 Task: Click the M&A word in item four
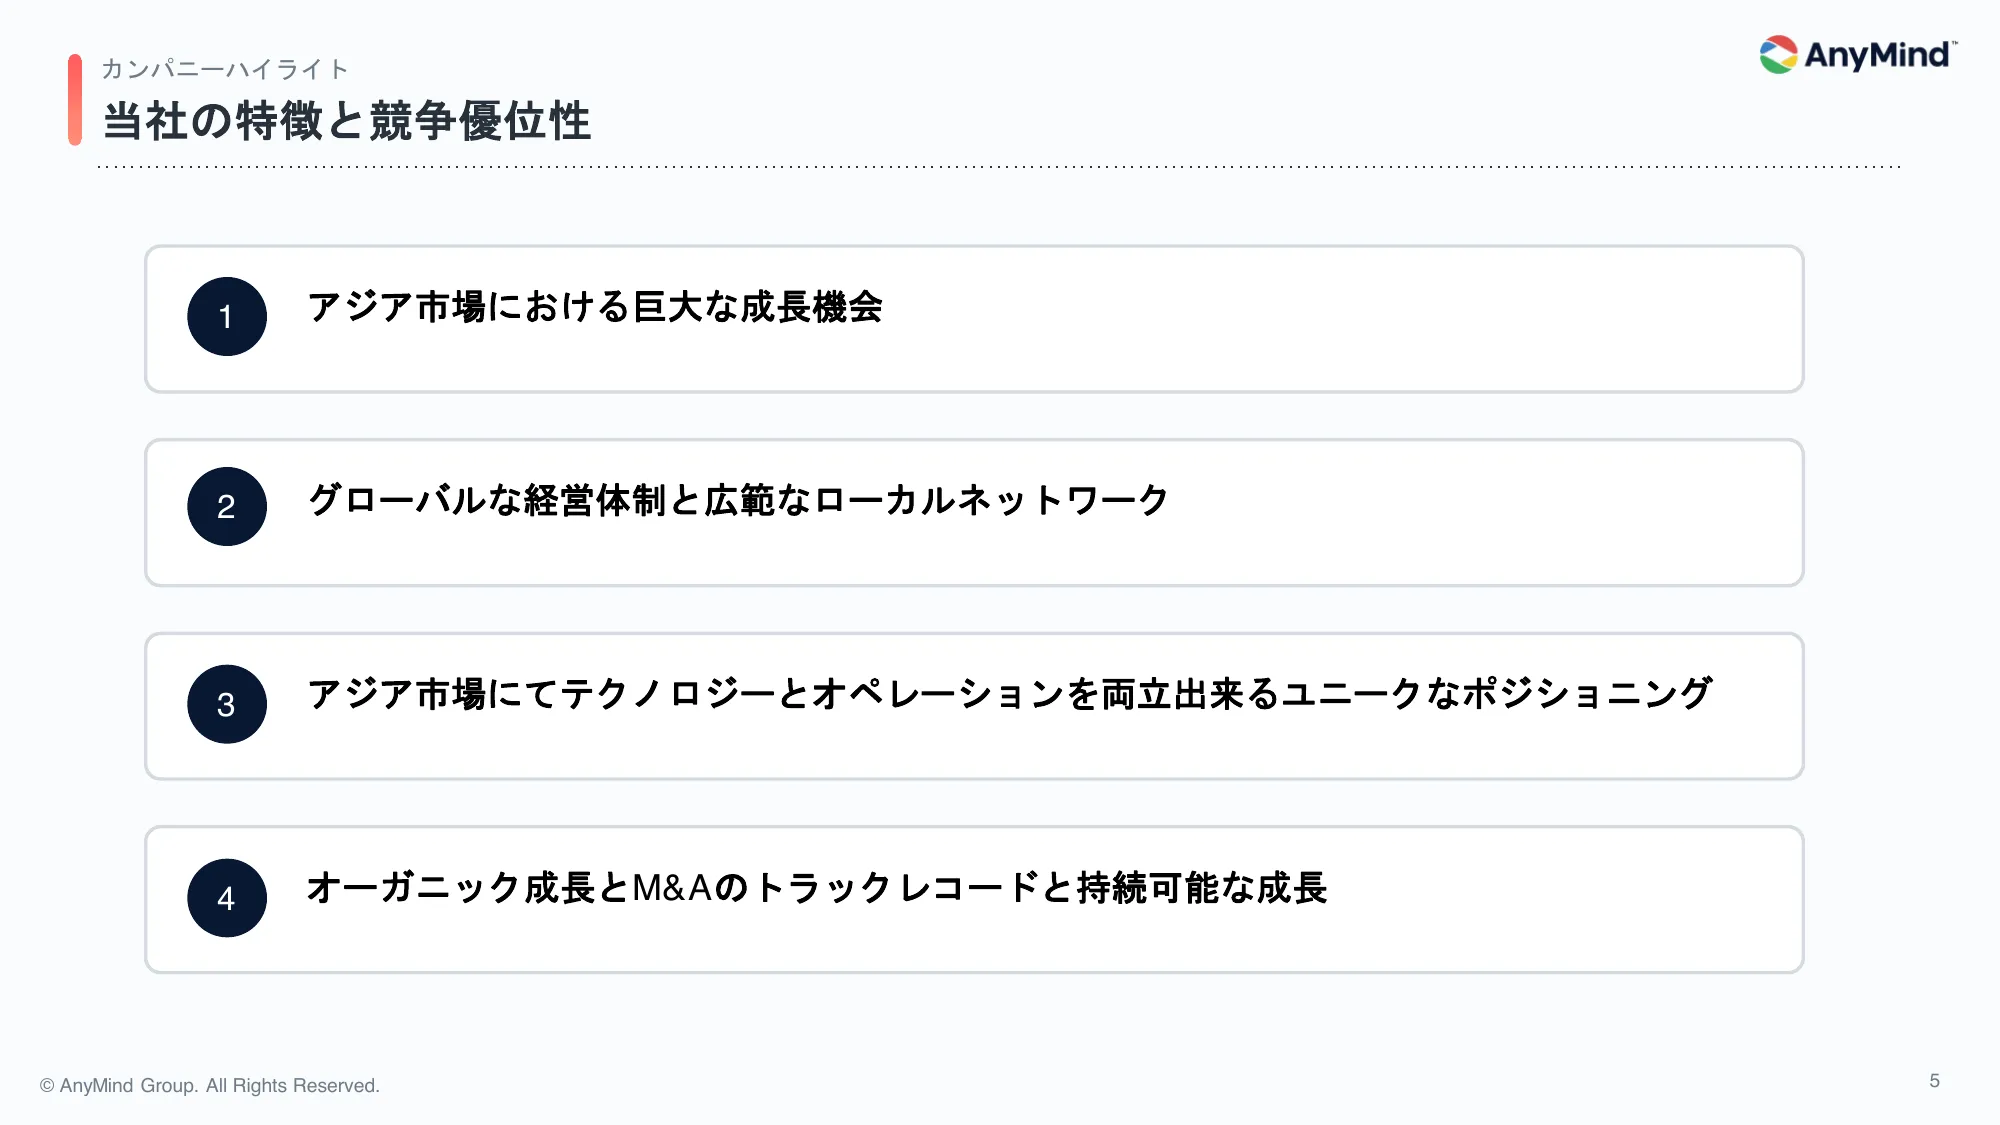[673, 888]
